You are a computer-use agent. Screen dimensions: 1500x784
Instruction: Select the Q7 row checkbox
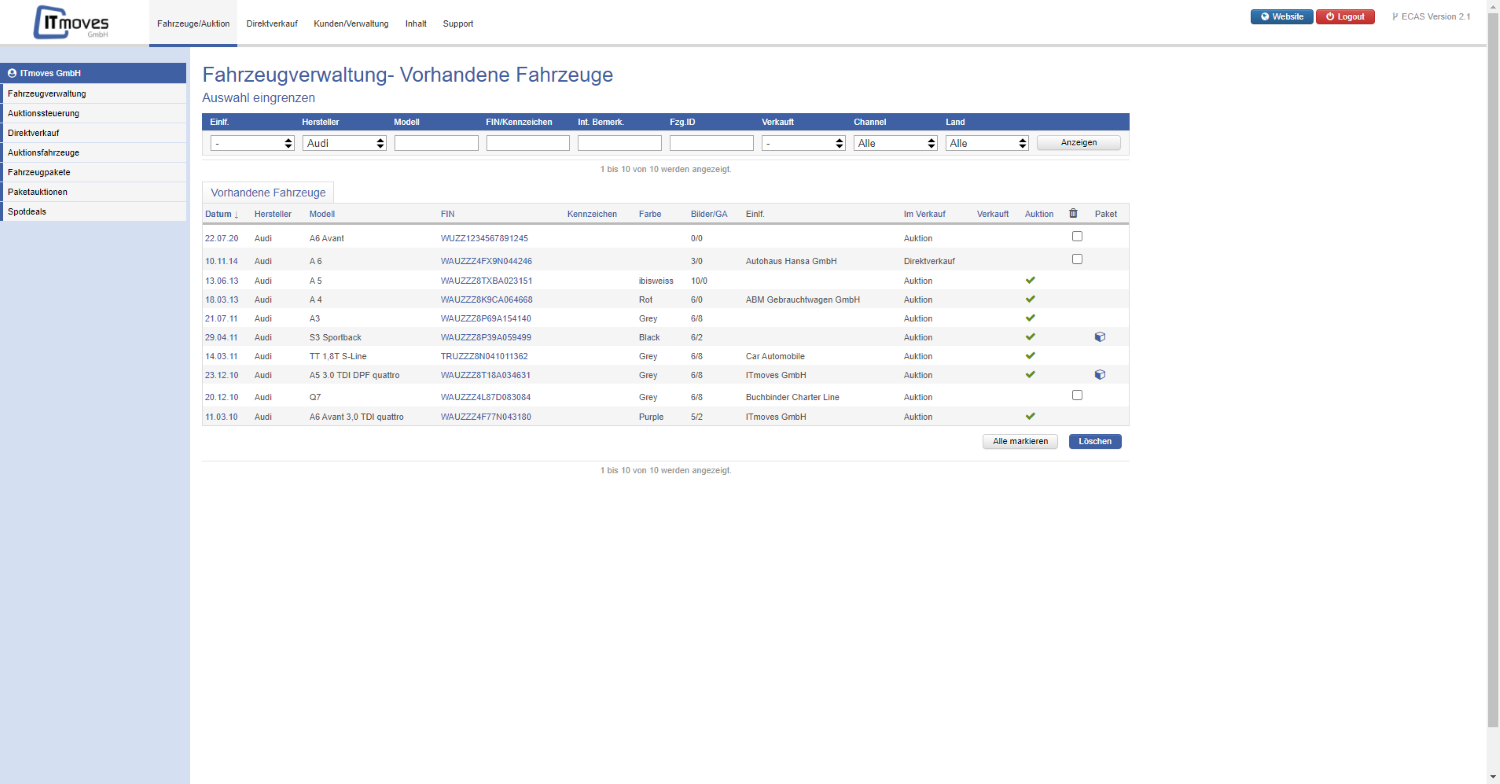[1077, 395]
